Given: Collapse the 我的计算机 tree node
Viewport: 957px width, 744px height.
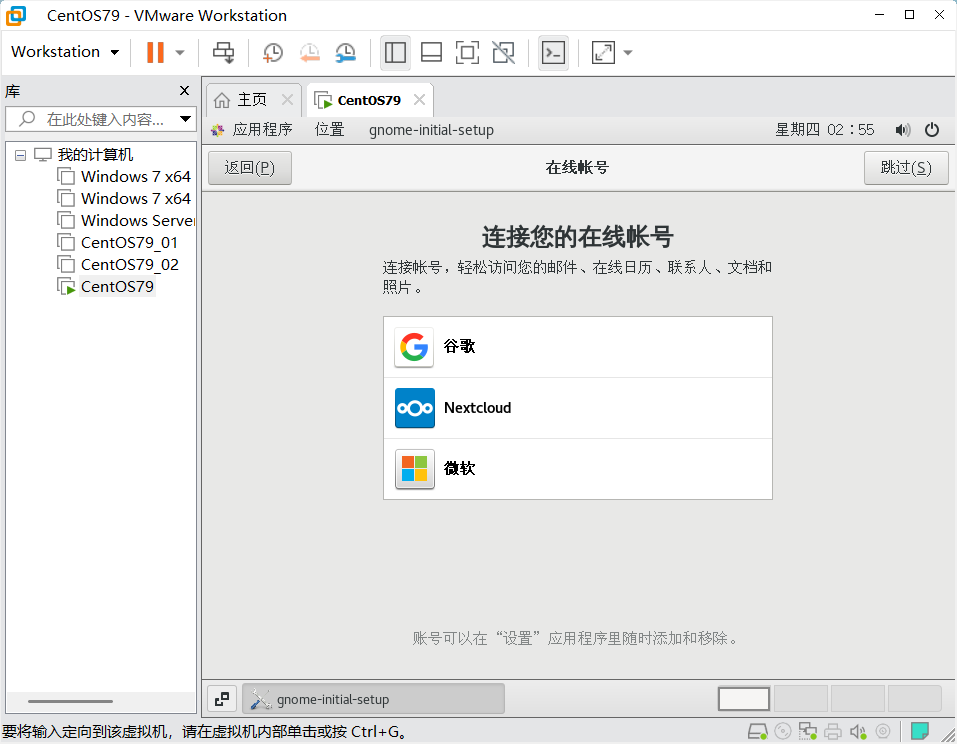Looking at the screenshot, I should coord(20,155).
